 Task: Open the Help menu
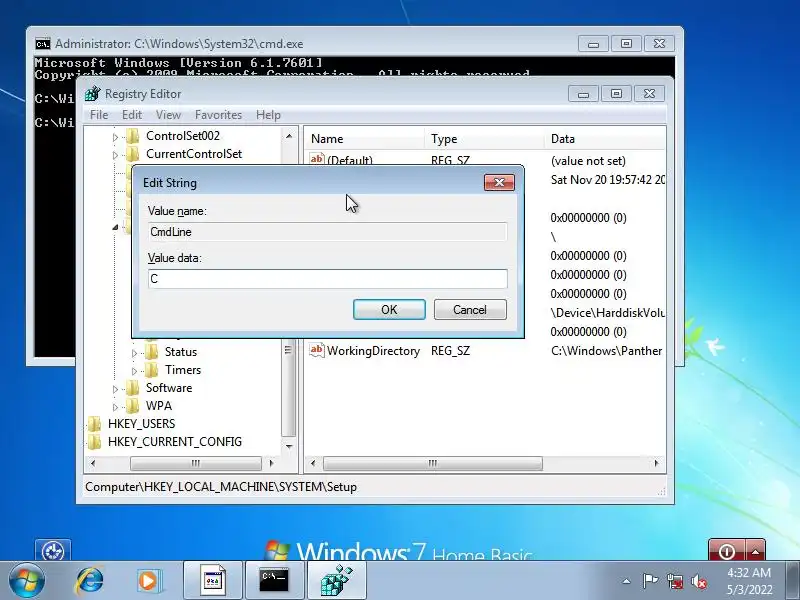(268, 115)
